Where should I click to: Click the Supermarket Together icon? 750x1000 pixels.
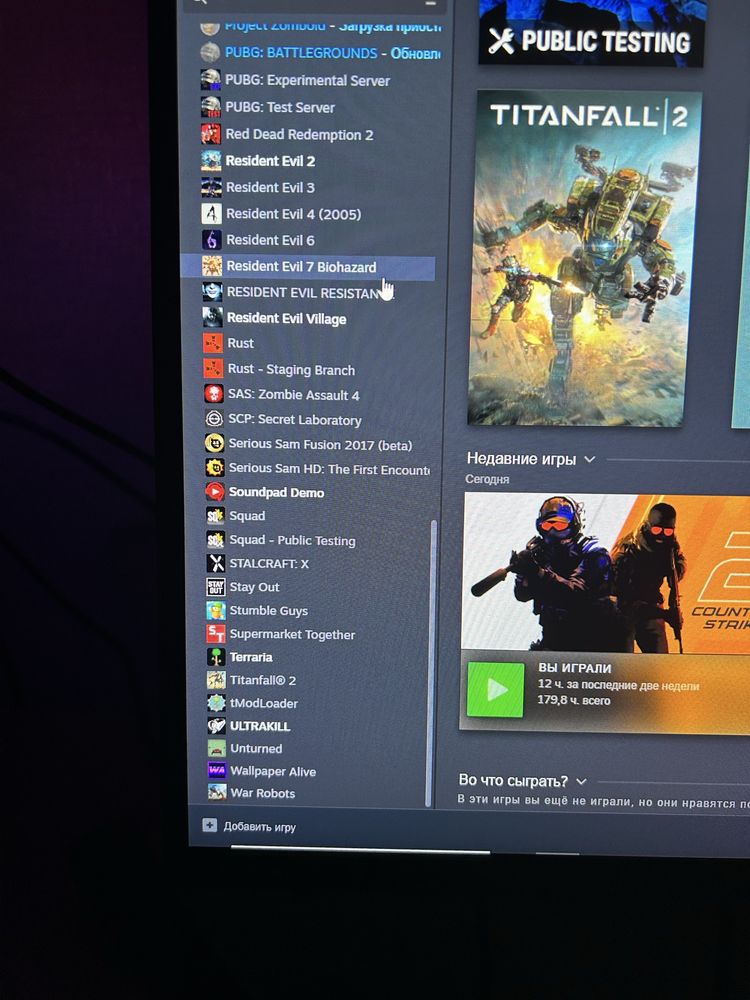[216, 634]
